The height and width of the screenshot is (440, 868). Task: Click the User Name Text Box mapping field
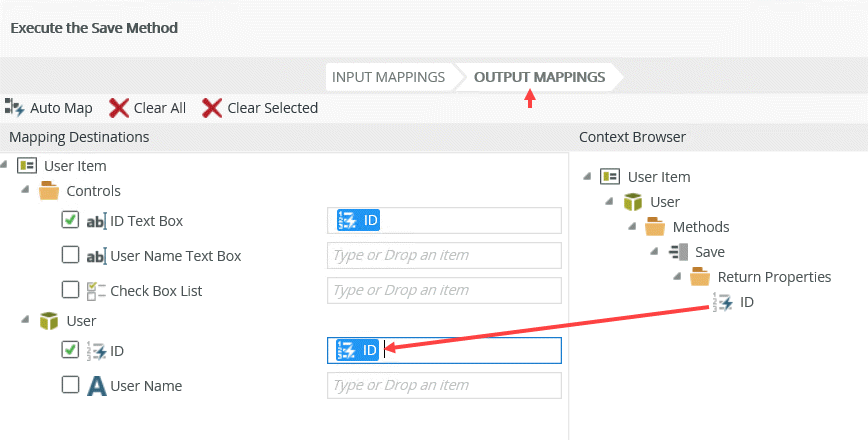point(444,255)
